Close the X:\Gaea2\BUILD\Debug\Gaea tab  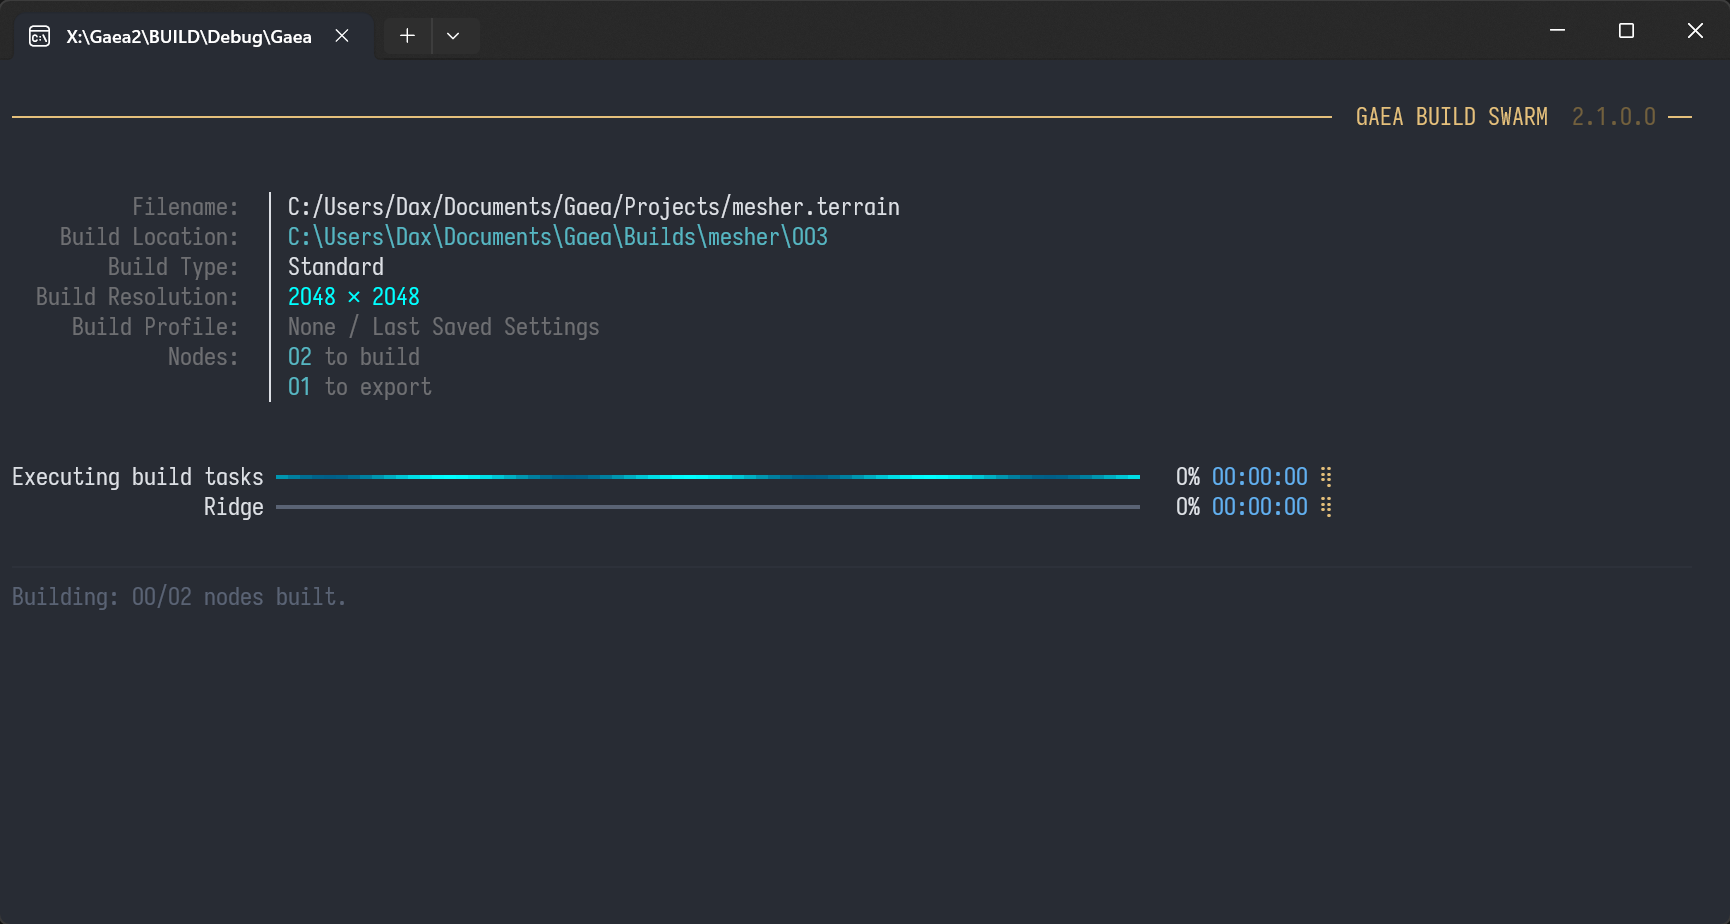(x=341, y=35)
